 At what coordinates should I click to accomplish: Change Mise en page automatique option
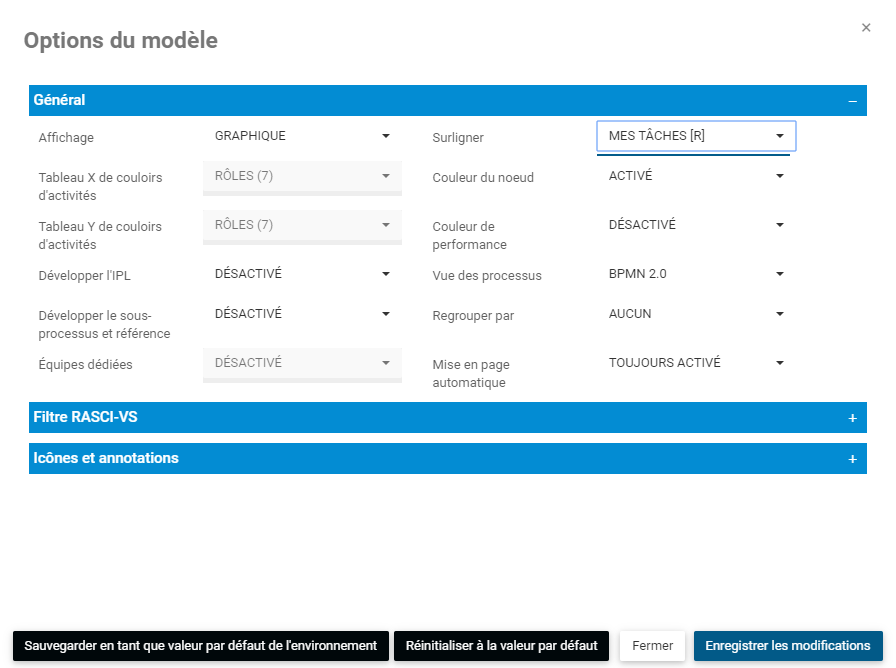(x=696, y=364)
